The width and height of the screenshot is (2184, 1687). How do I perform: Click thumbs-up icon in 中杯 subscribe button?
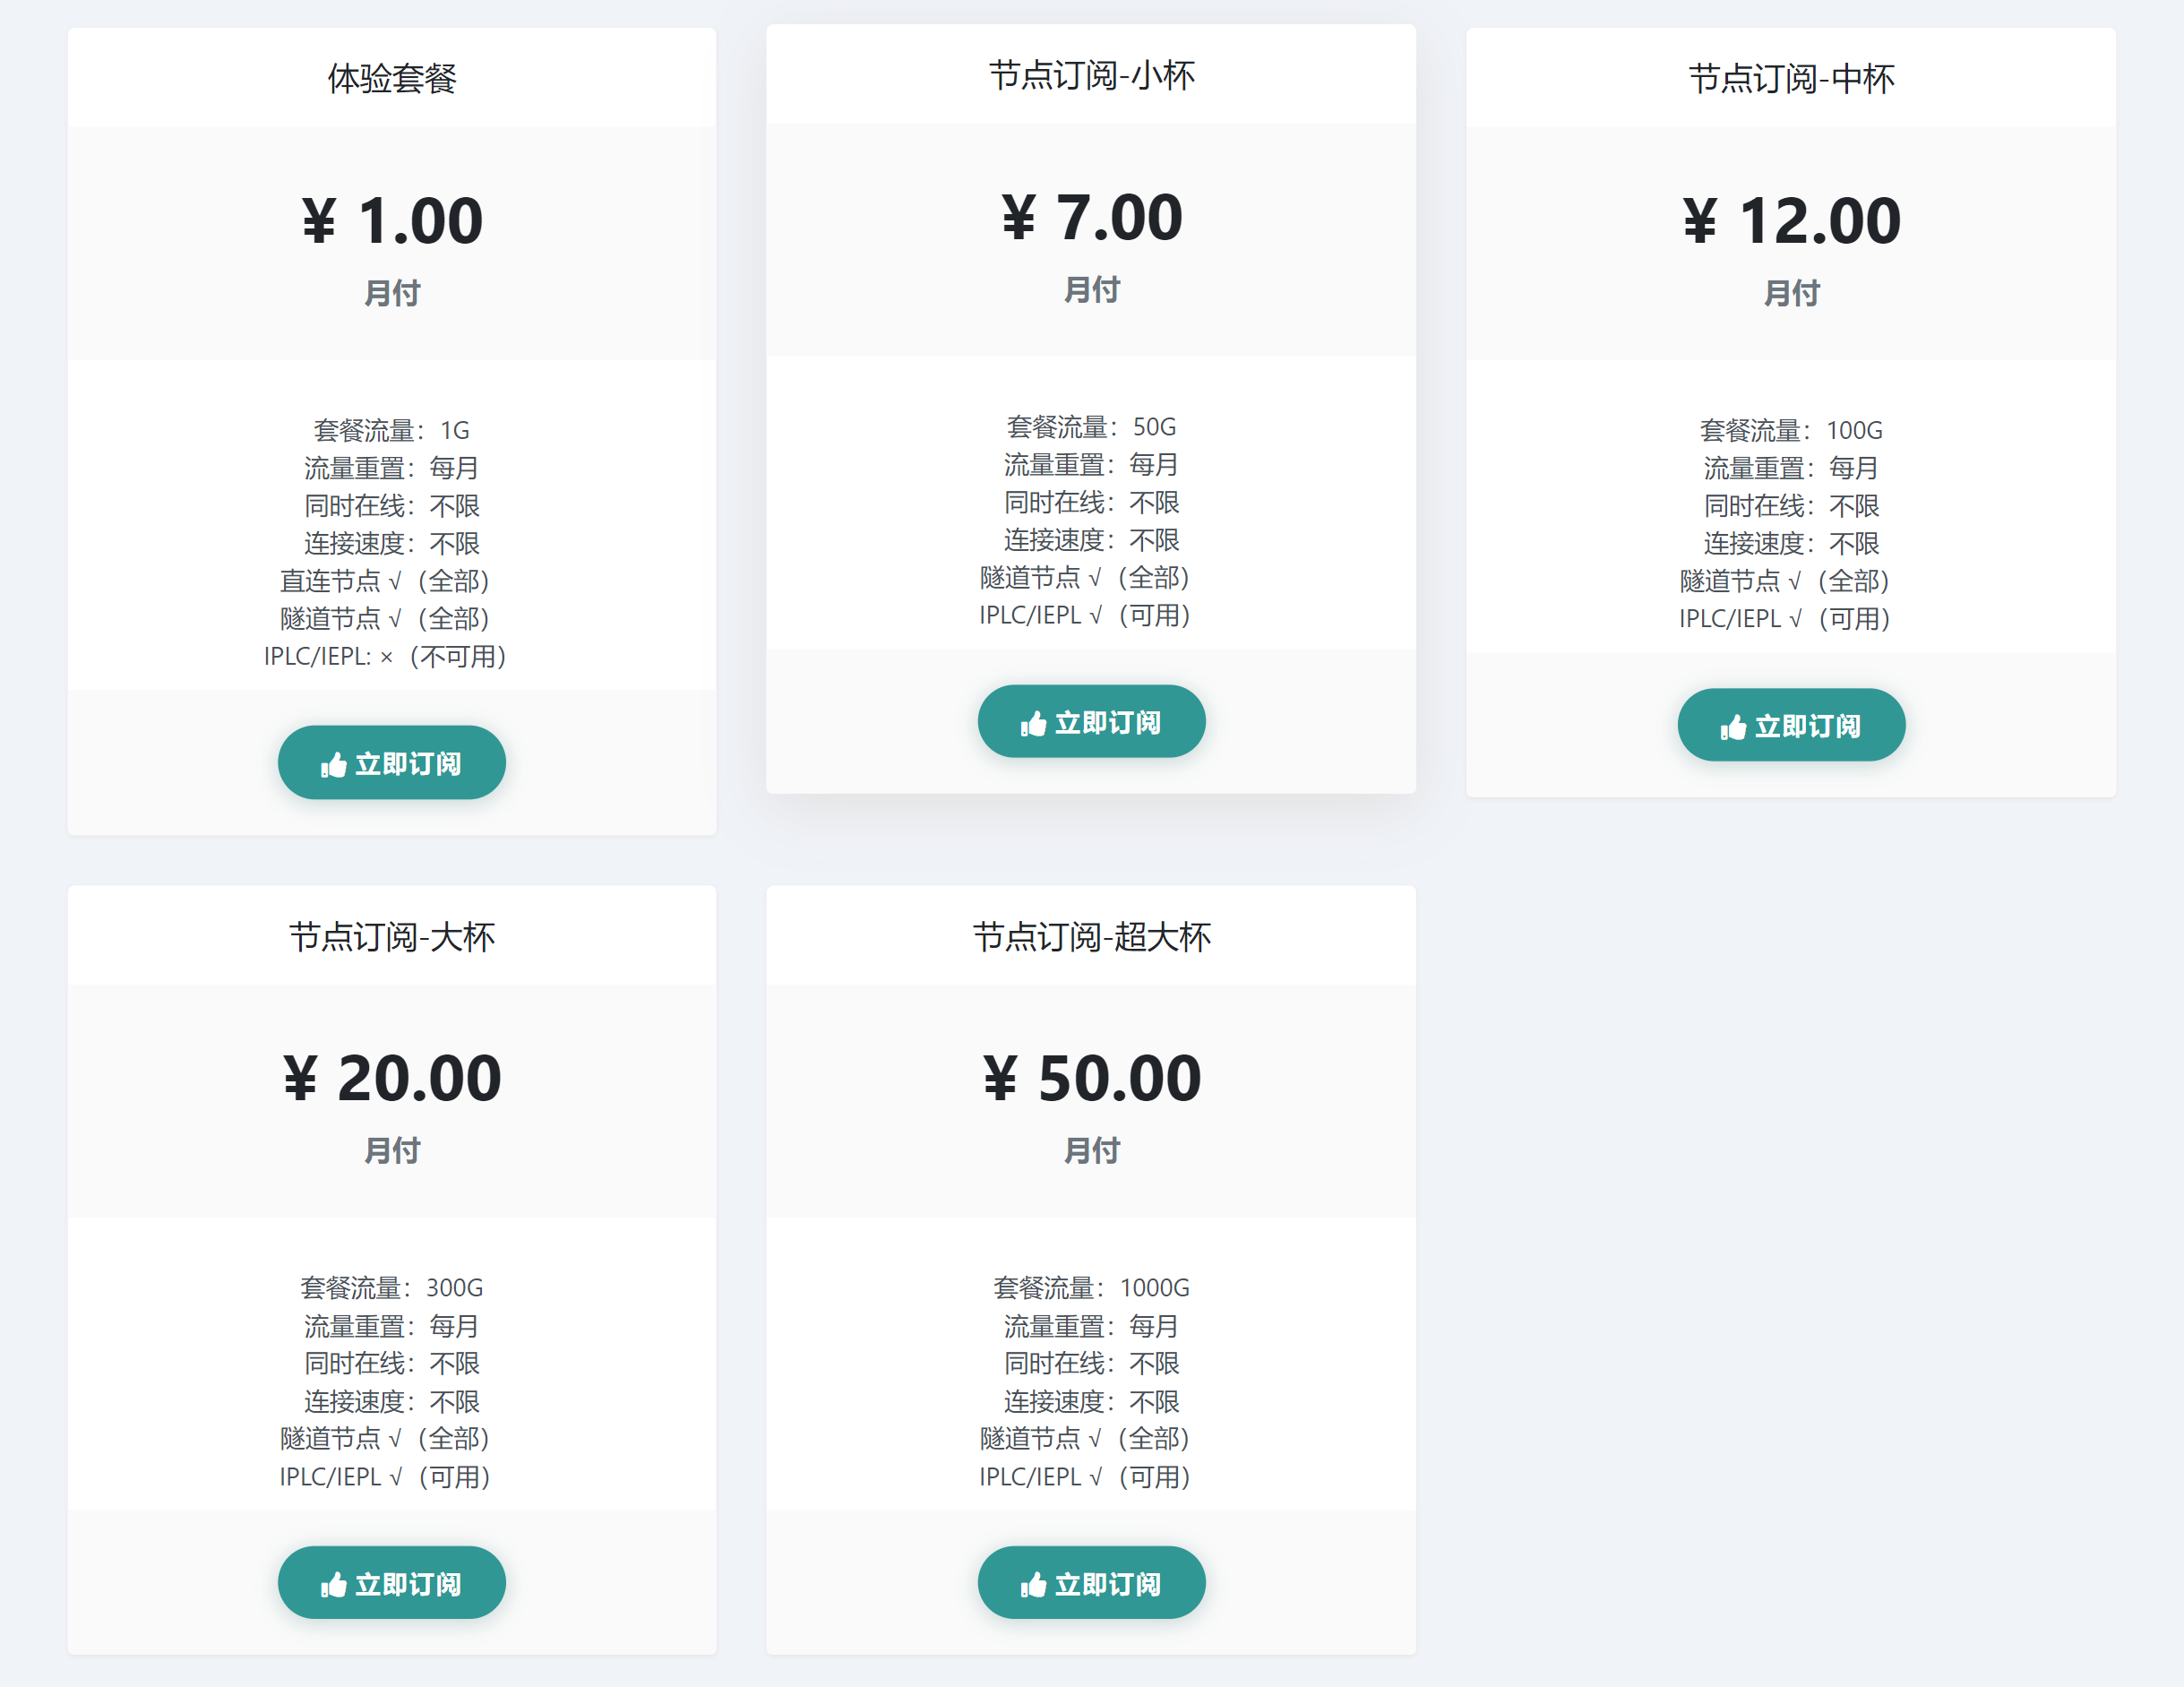click(x=1733, y=727)
